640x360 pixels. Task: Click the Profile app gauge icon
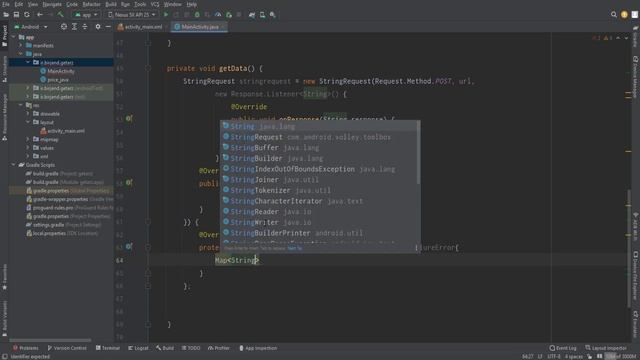pyautogui.click(x=218, y=15)
